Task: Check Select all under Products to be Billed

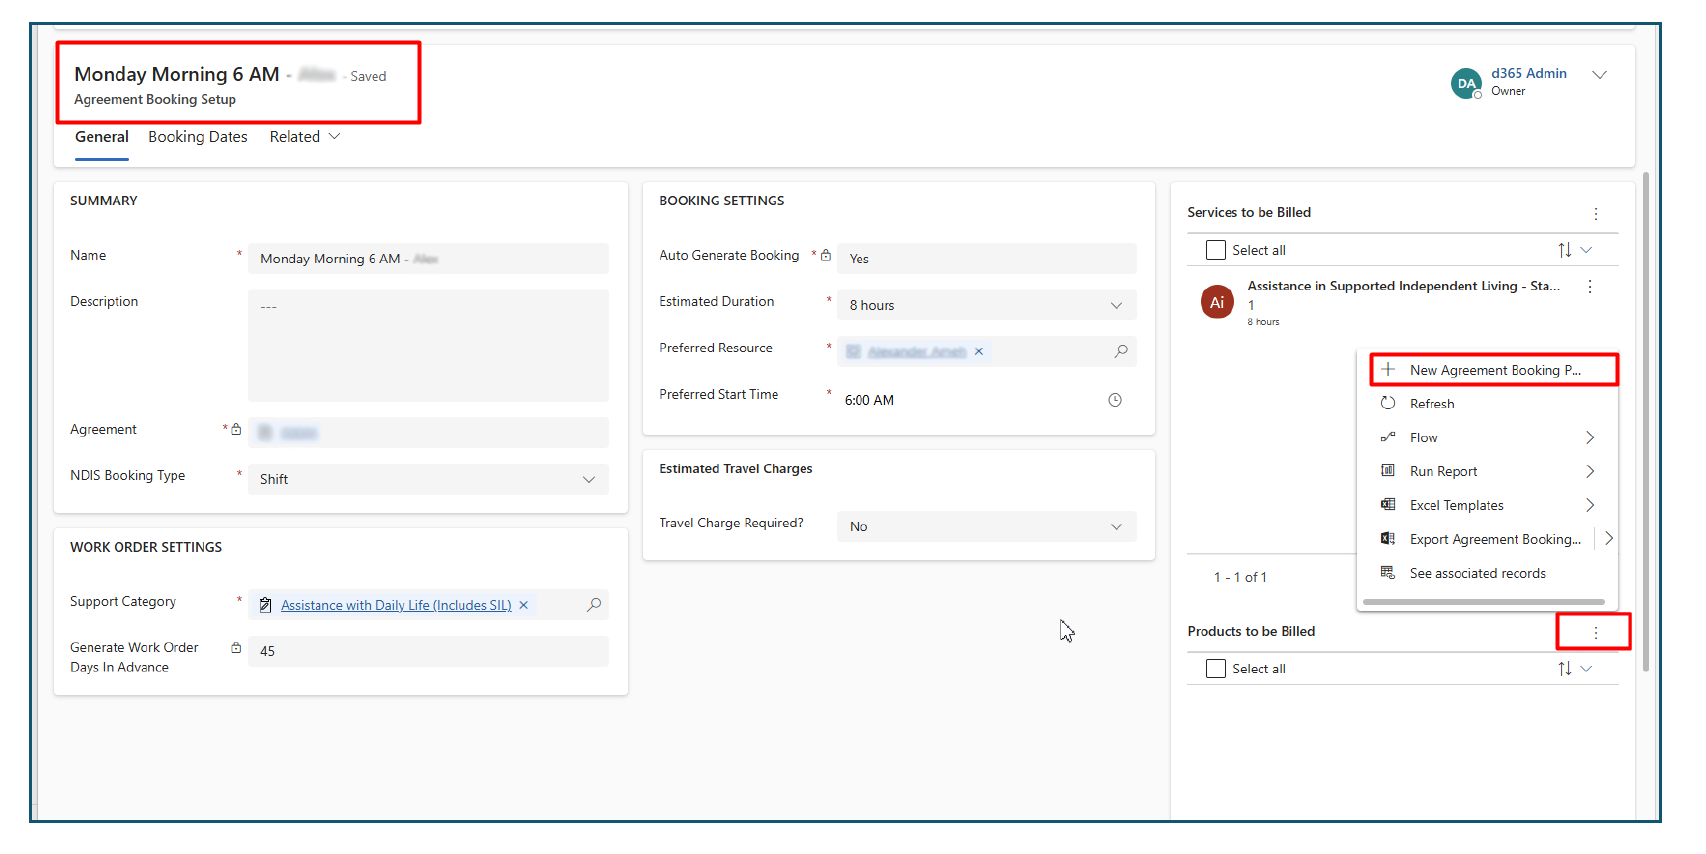Action: point(1216,669)
